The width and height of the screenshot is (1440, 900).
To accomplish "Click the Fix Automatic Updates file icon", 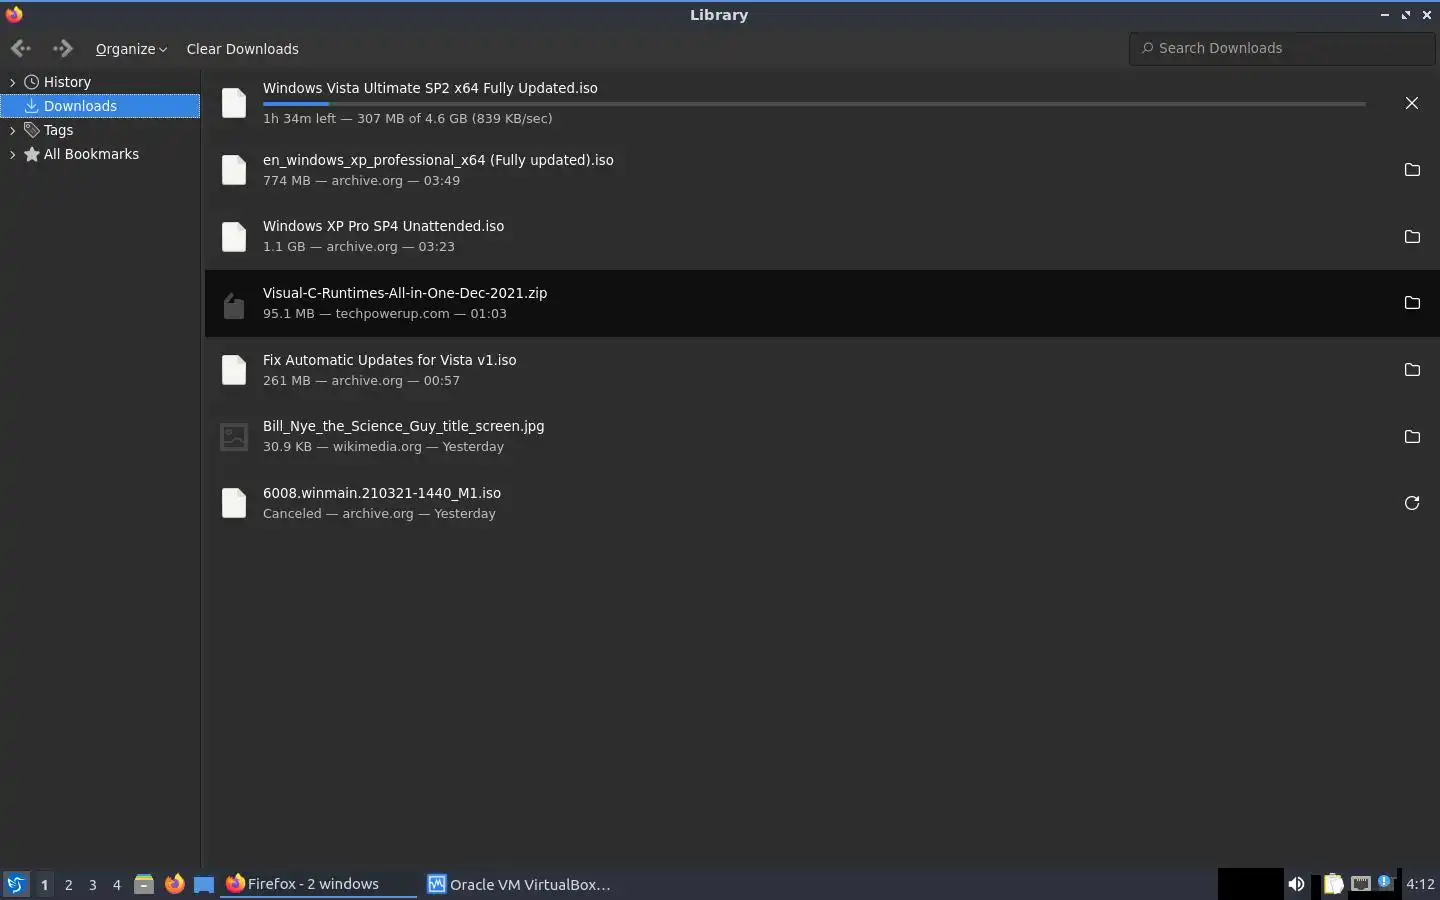I will click(233, 370).
